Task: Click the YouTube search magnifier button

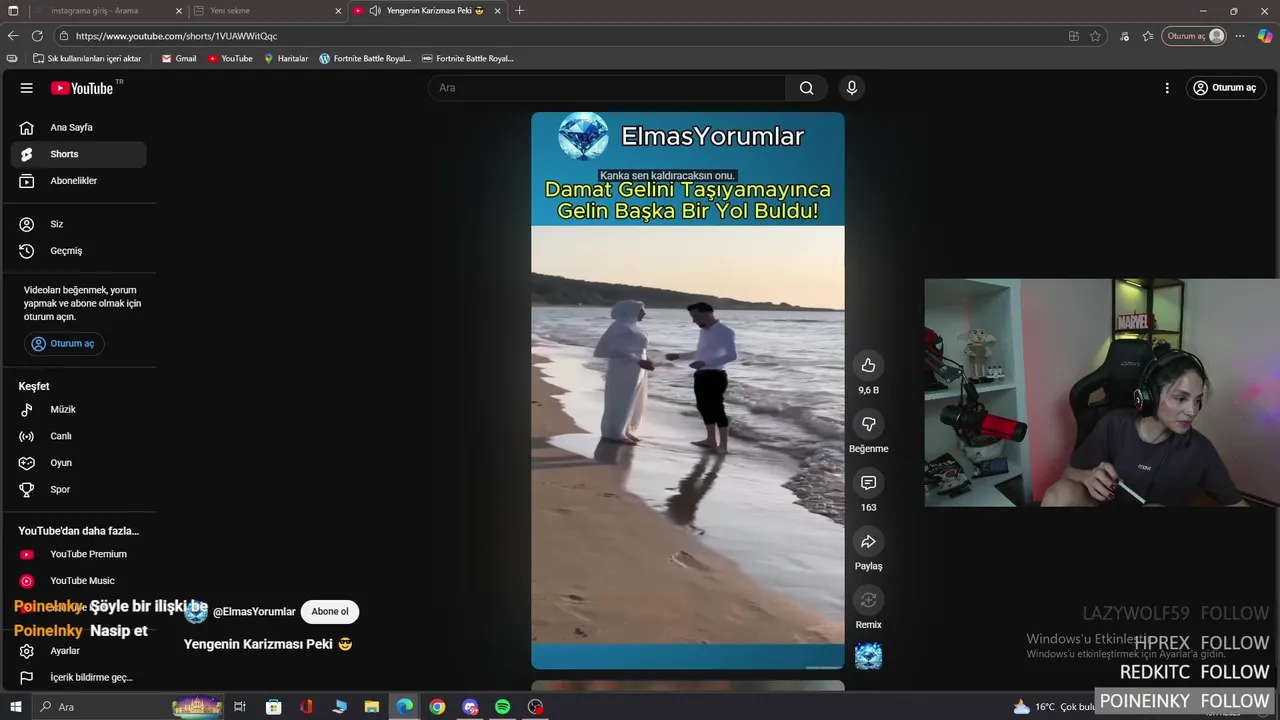Action: point(806,88)
